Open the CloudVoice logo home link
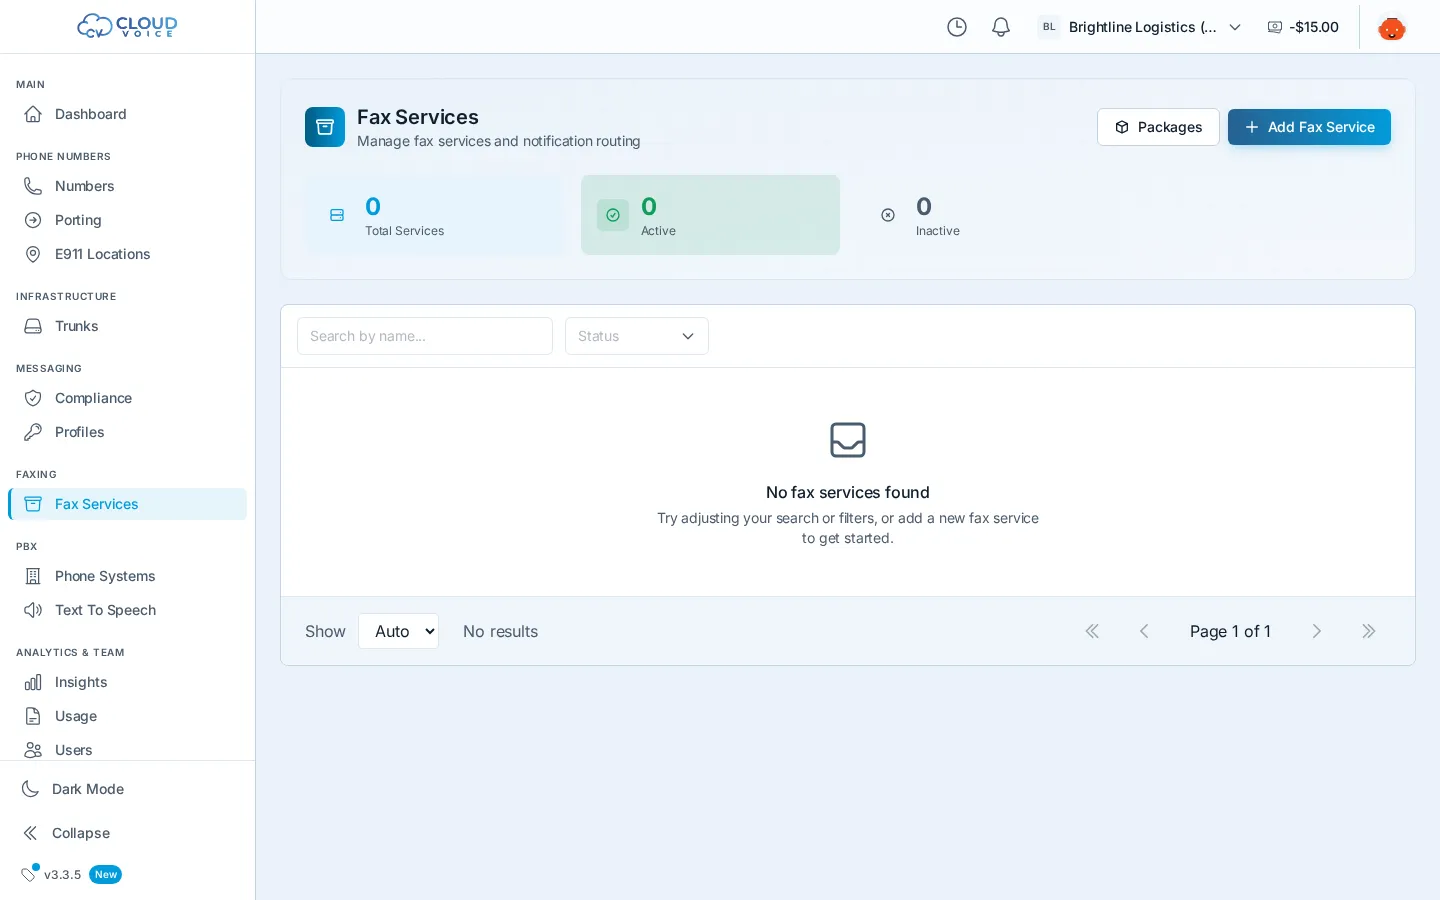The image size is (1440, 900). 127,26
